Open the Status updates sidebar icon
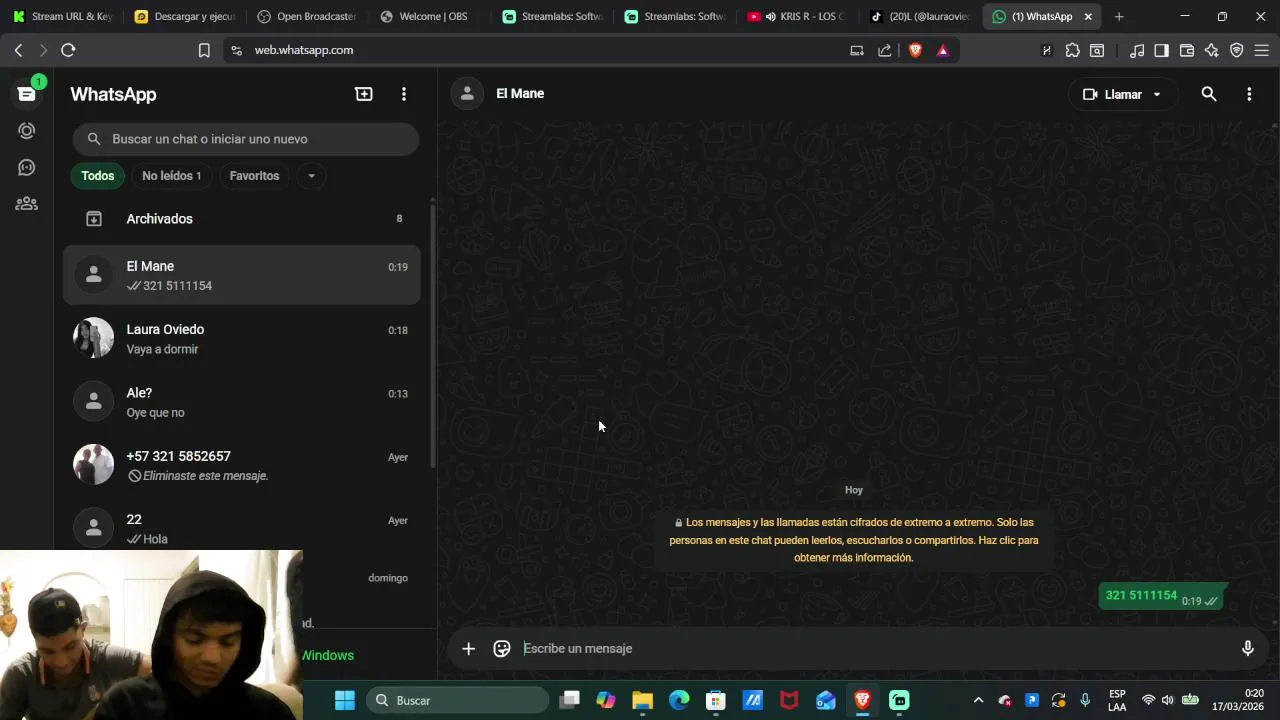The height and width of the screenshot is (720, 1280). click(27, 131)
